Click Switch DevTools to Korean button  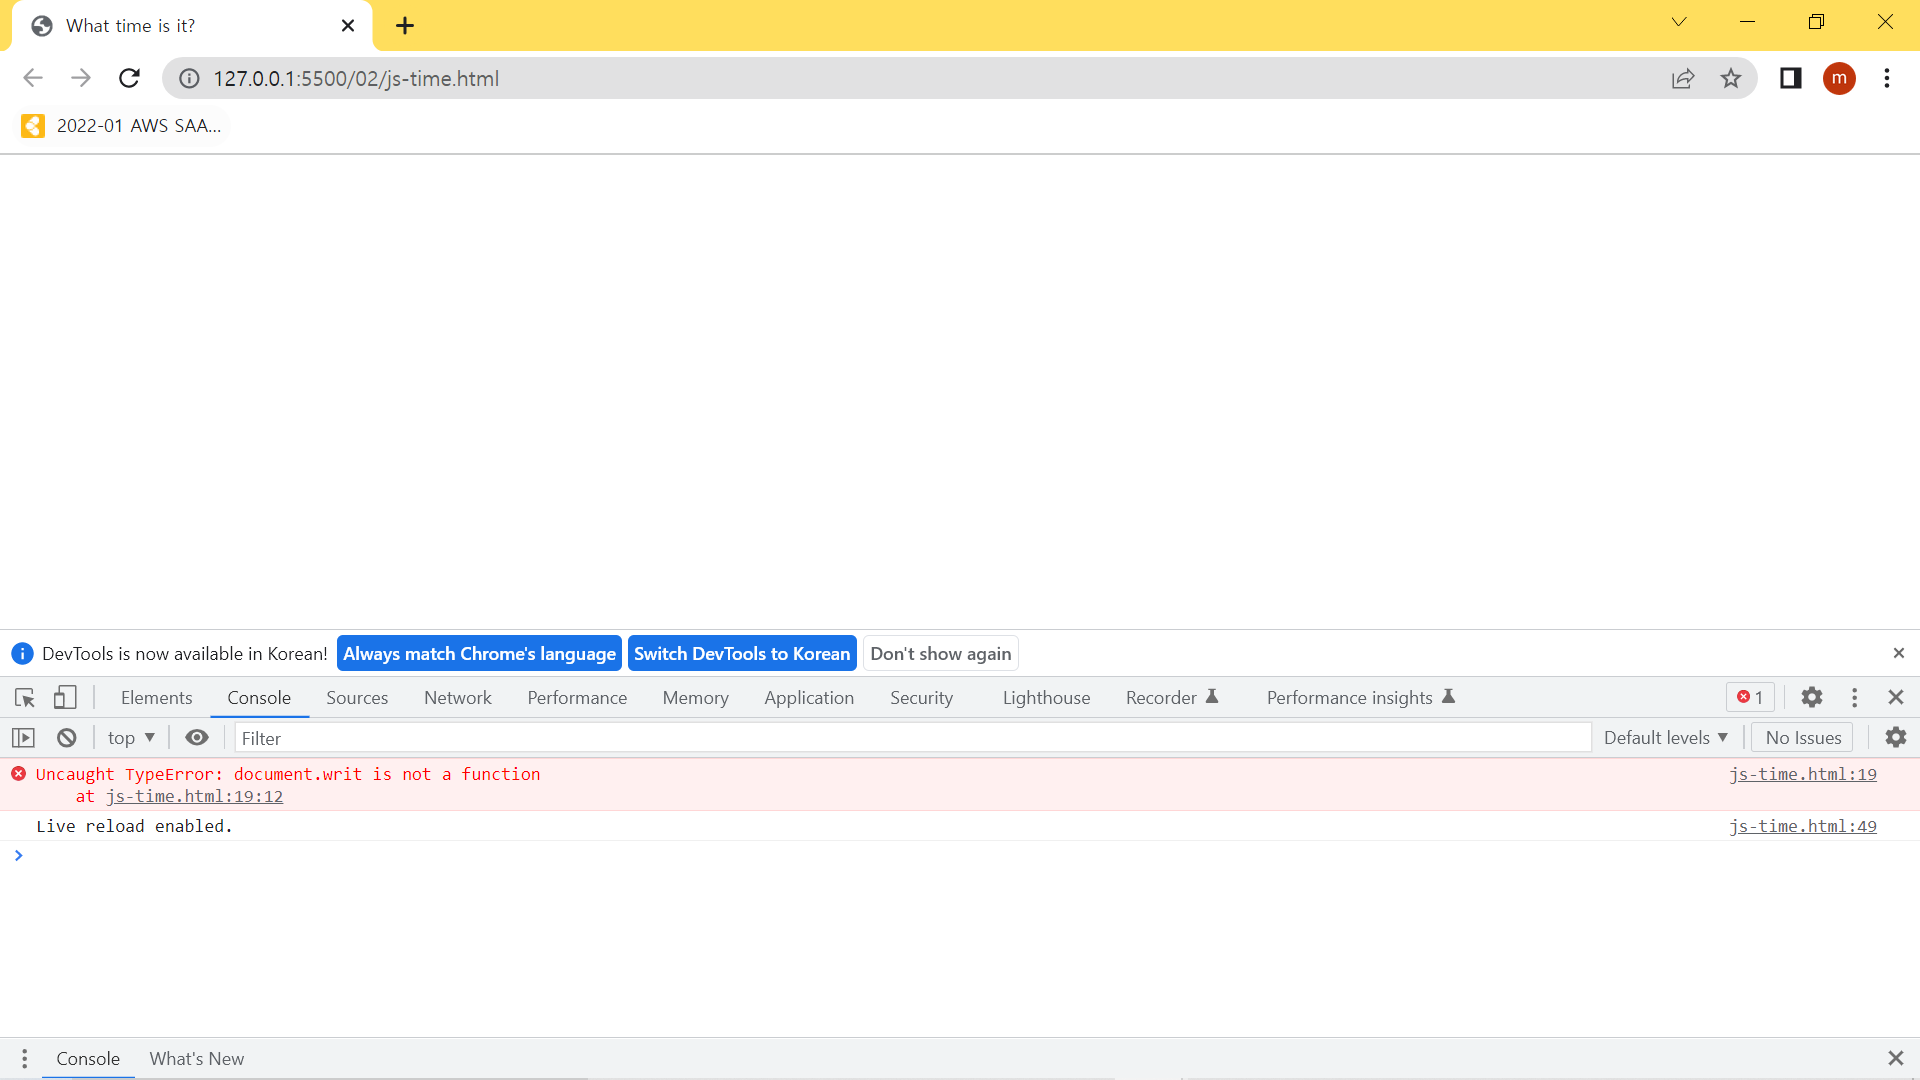click(x=741, y=654)
